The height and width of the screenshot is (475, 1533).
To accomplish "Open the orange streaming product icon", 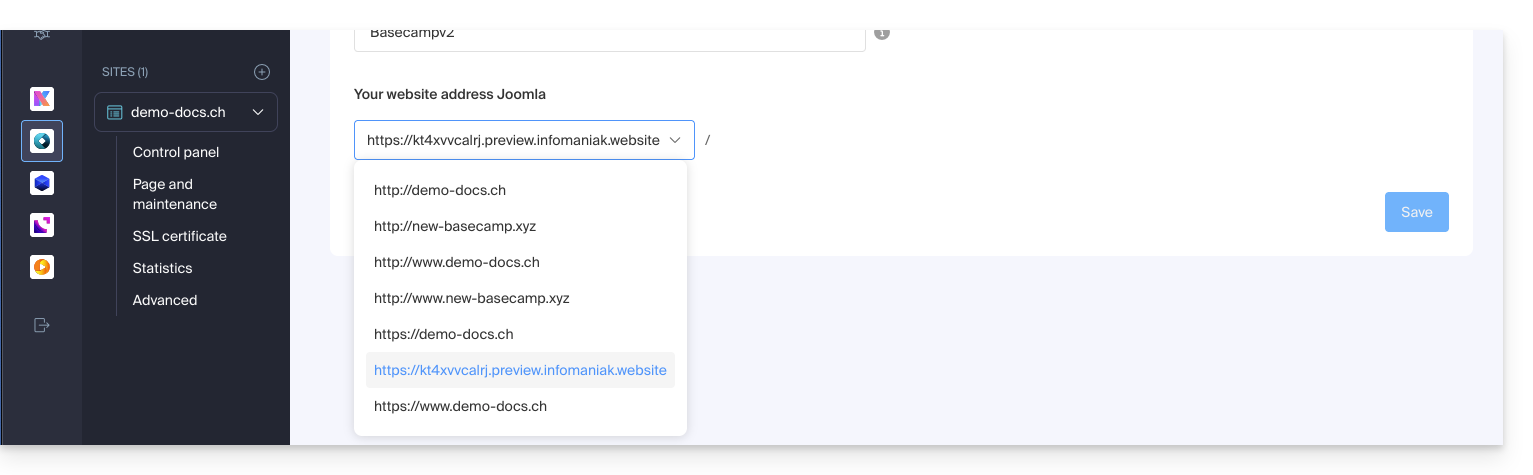I will [42, 267].
